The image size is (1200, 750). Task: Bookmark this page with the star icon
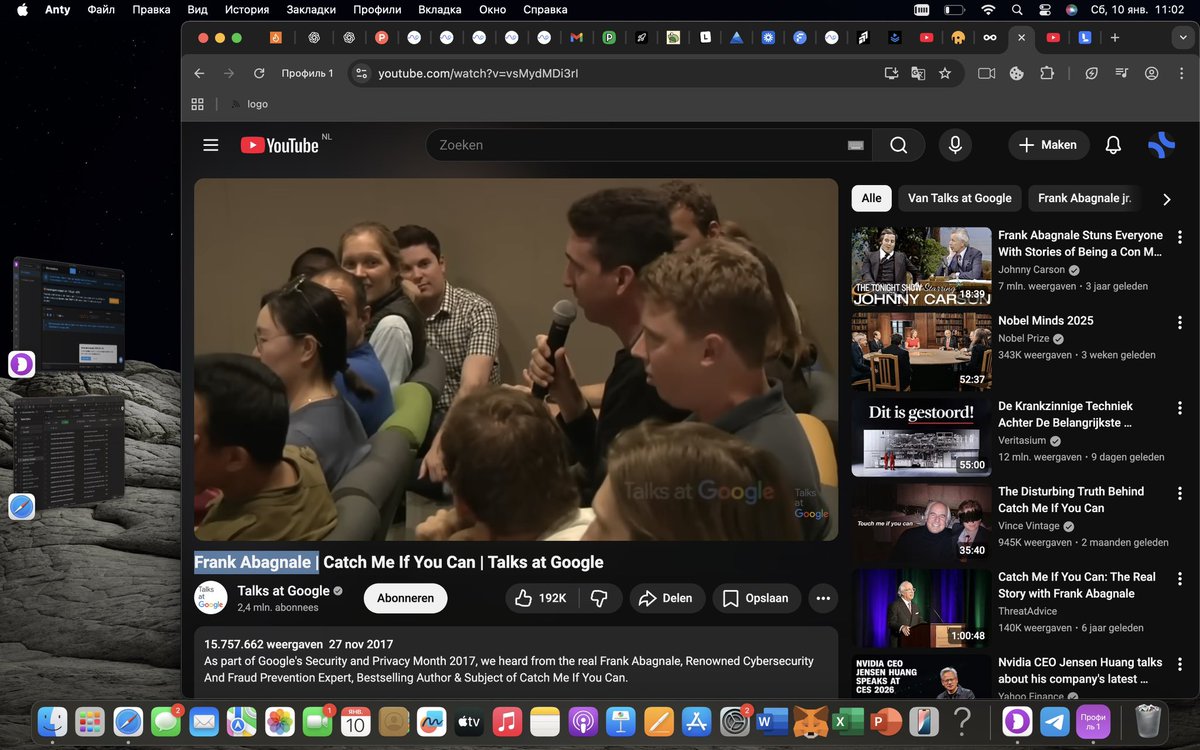coord(945,73)
